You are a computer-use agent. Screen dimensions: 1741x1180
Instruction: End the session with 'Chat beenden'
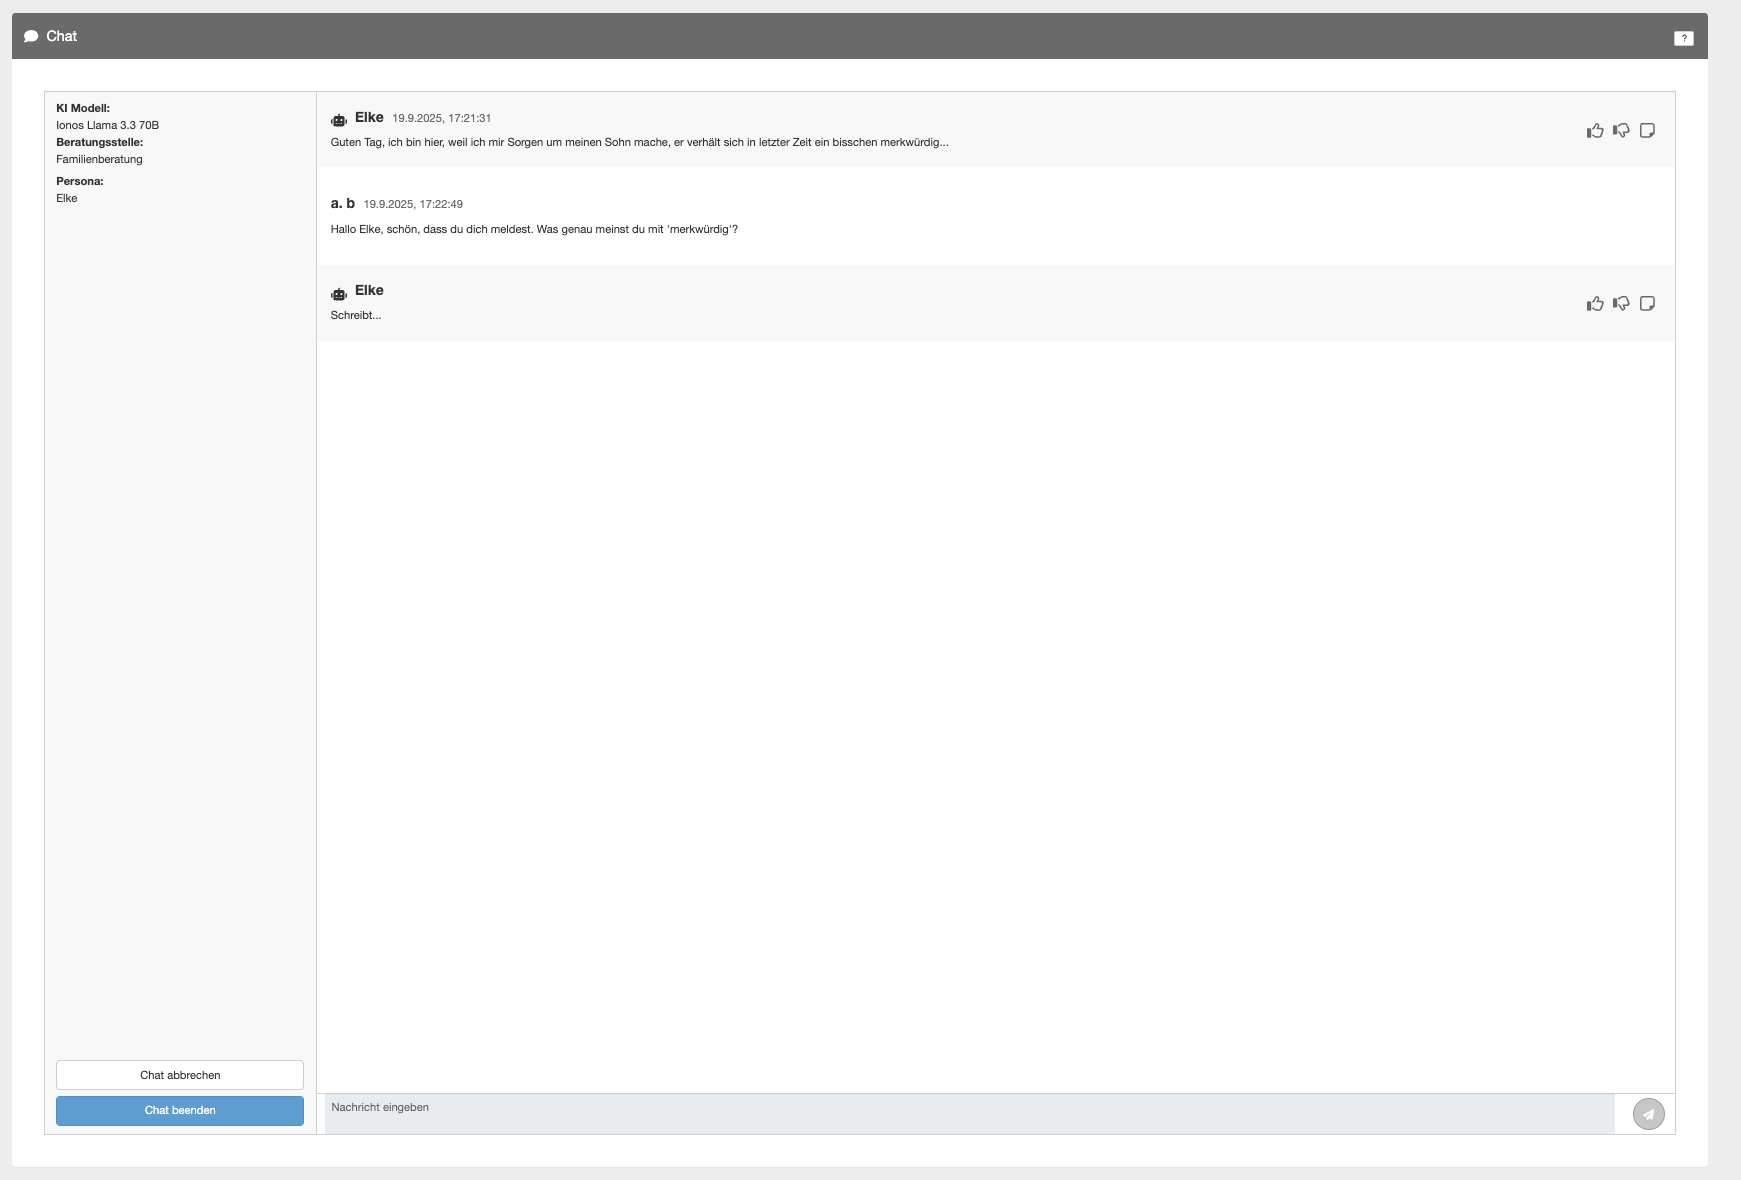180,1110
